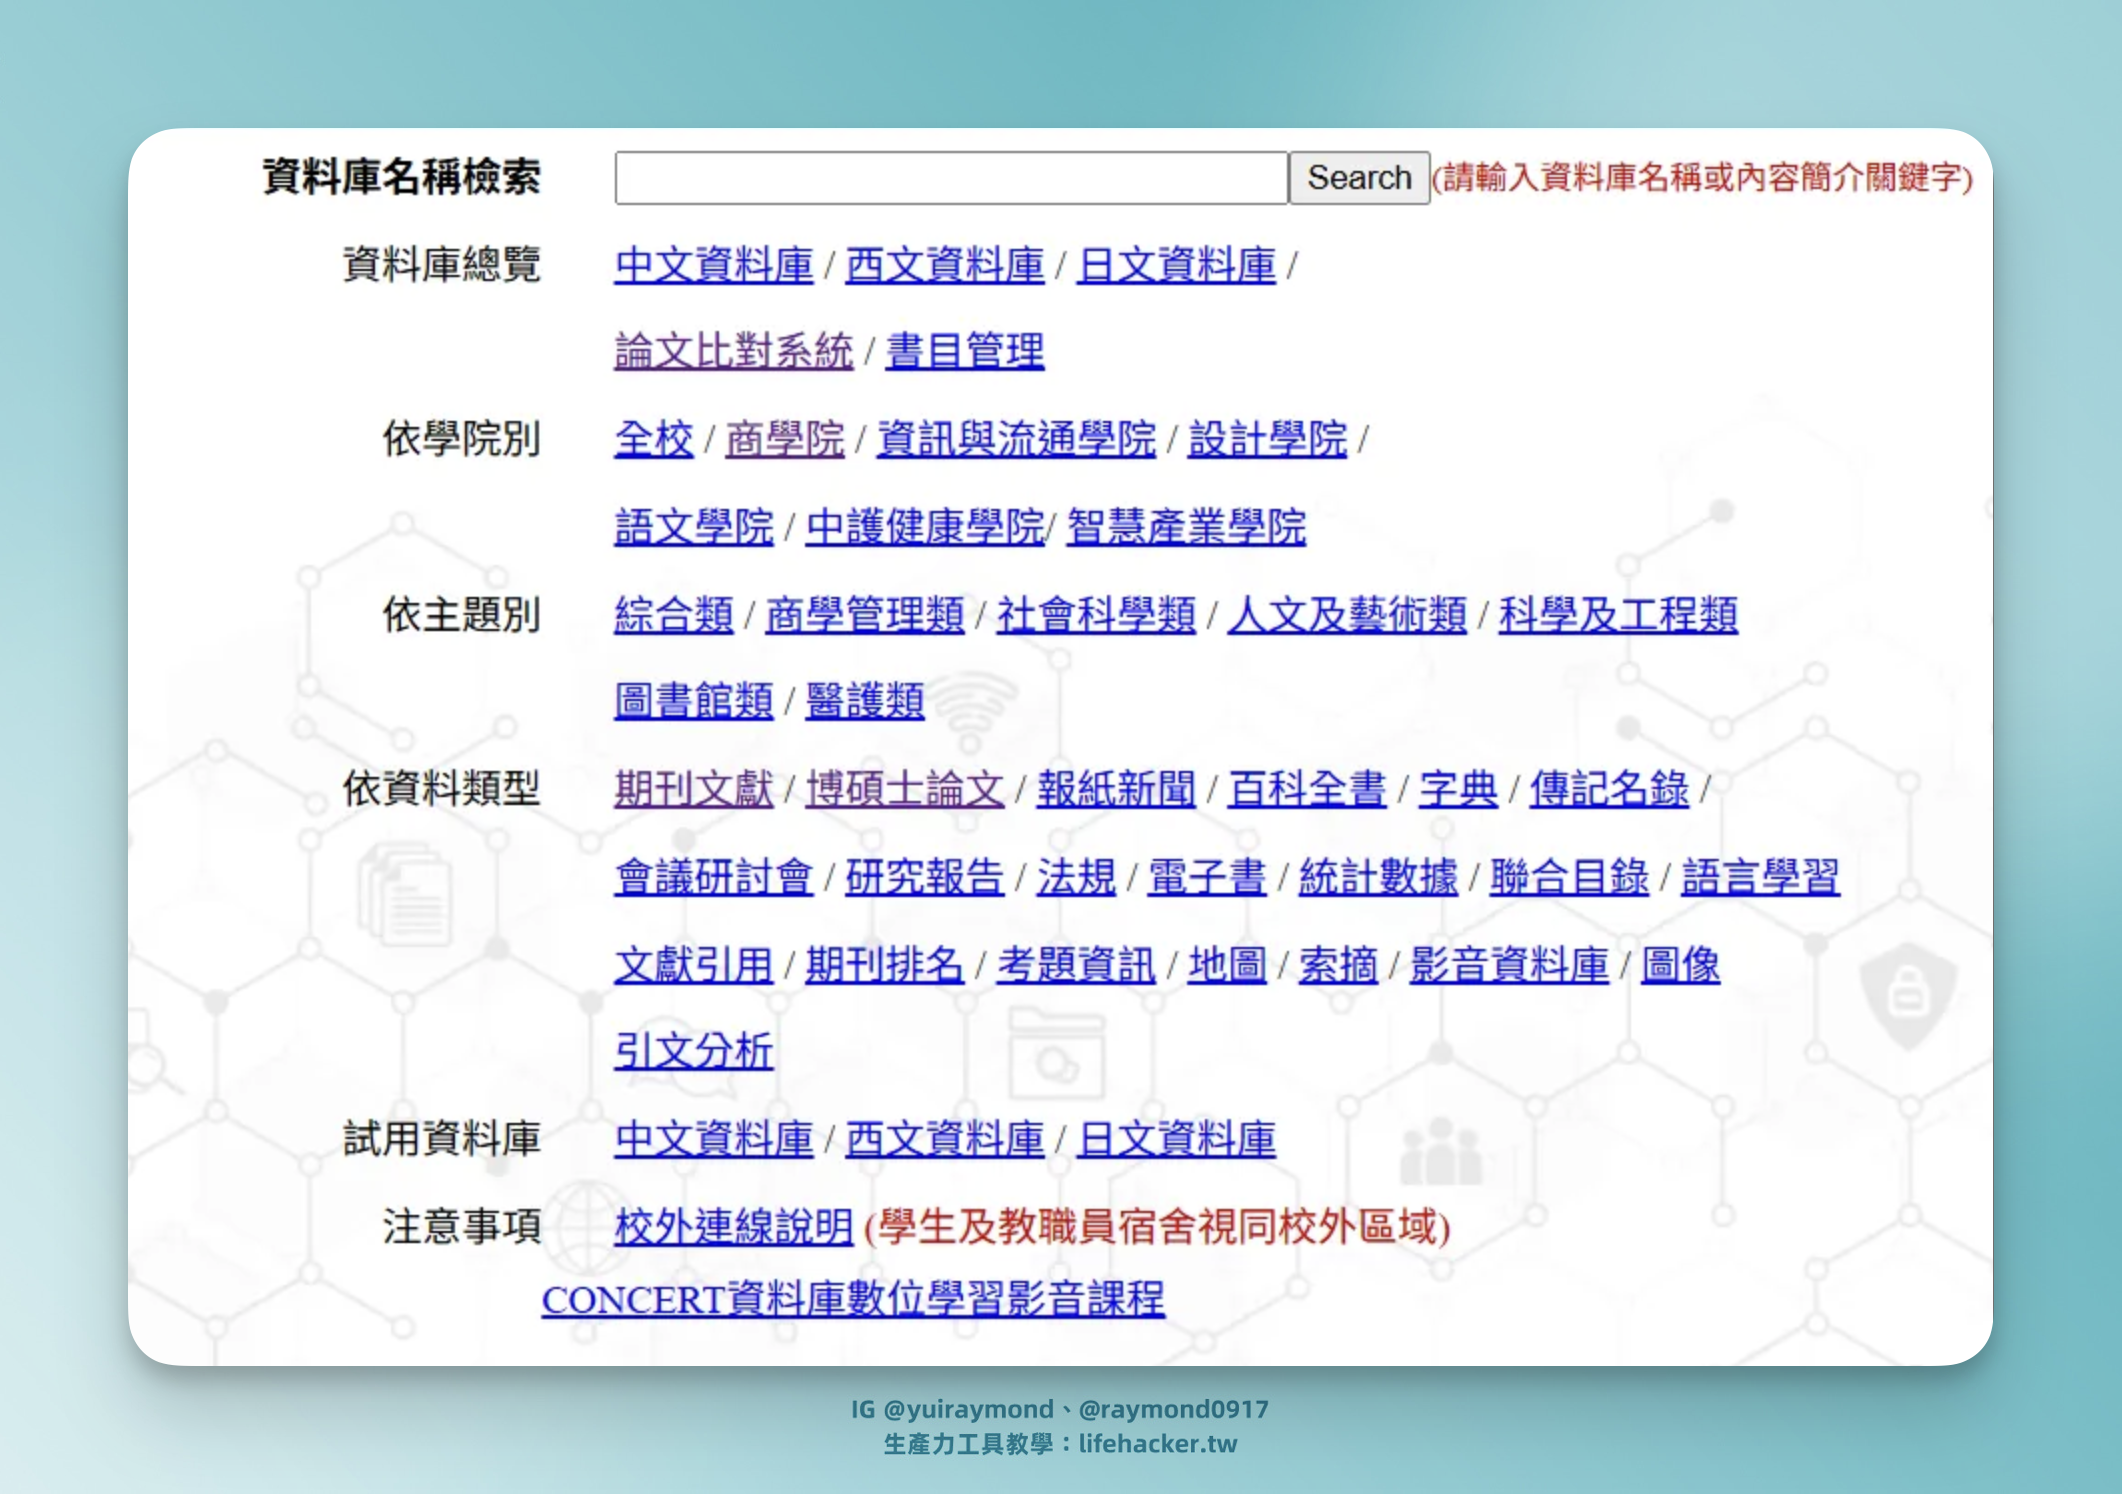Open the 論文比對系統 link

[x=733, y=352]
